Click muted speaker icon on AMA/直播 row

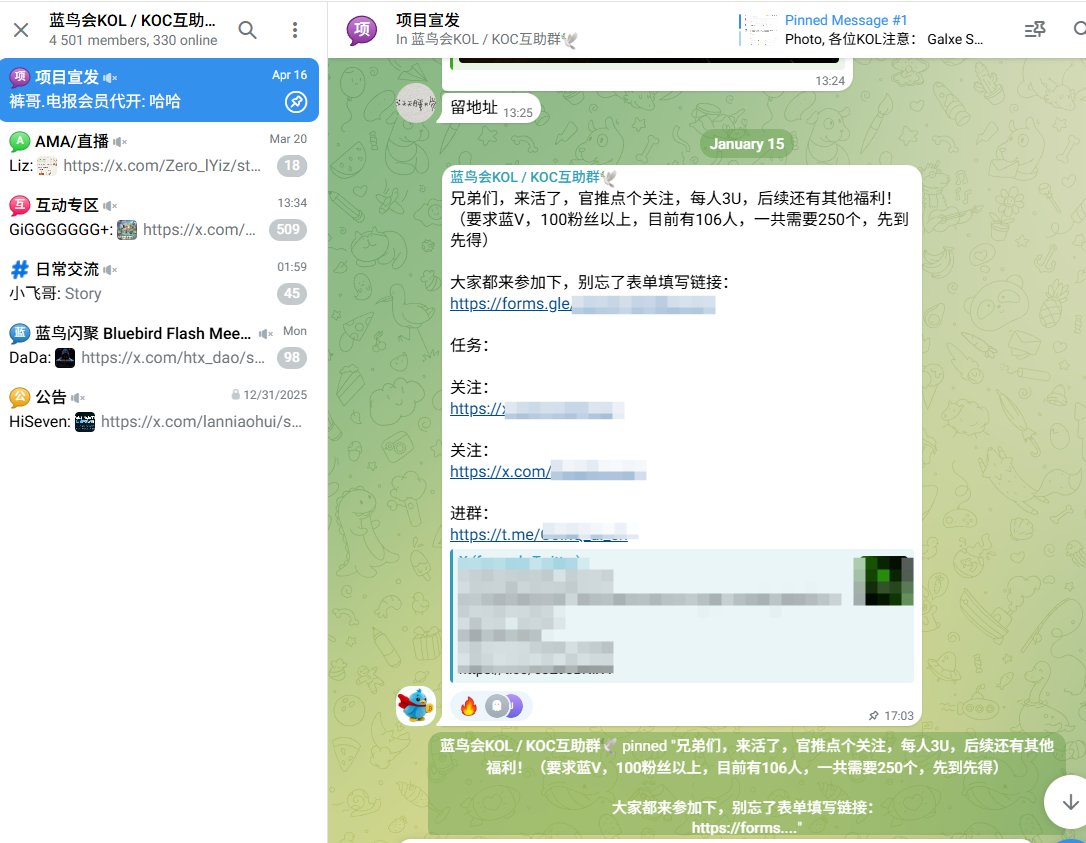click(120, 141)
